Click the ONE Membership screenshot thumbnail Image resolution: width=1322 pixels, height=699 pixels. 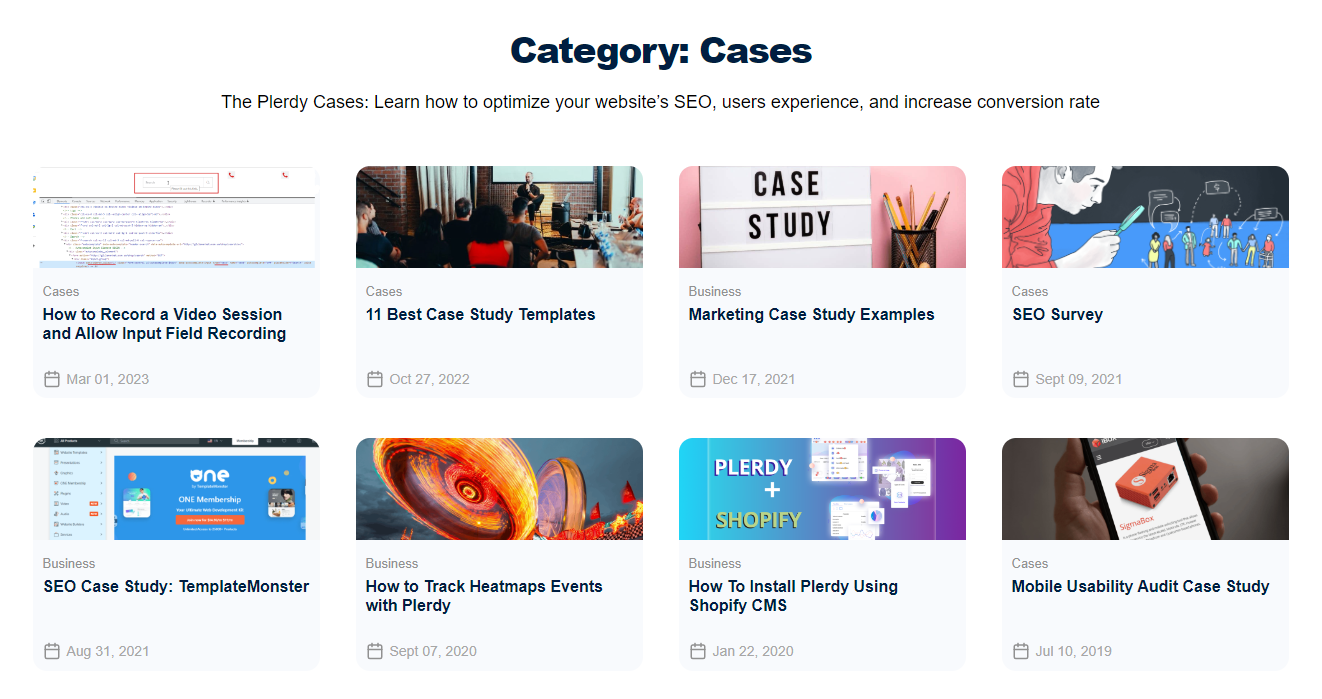176,489
